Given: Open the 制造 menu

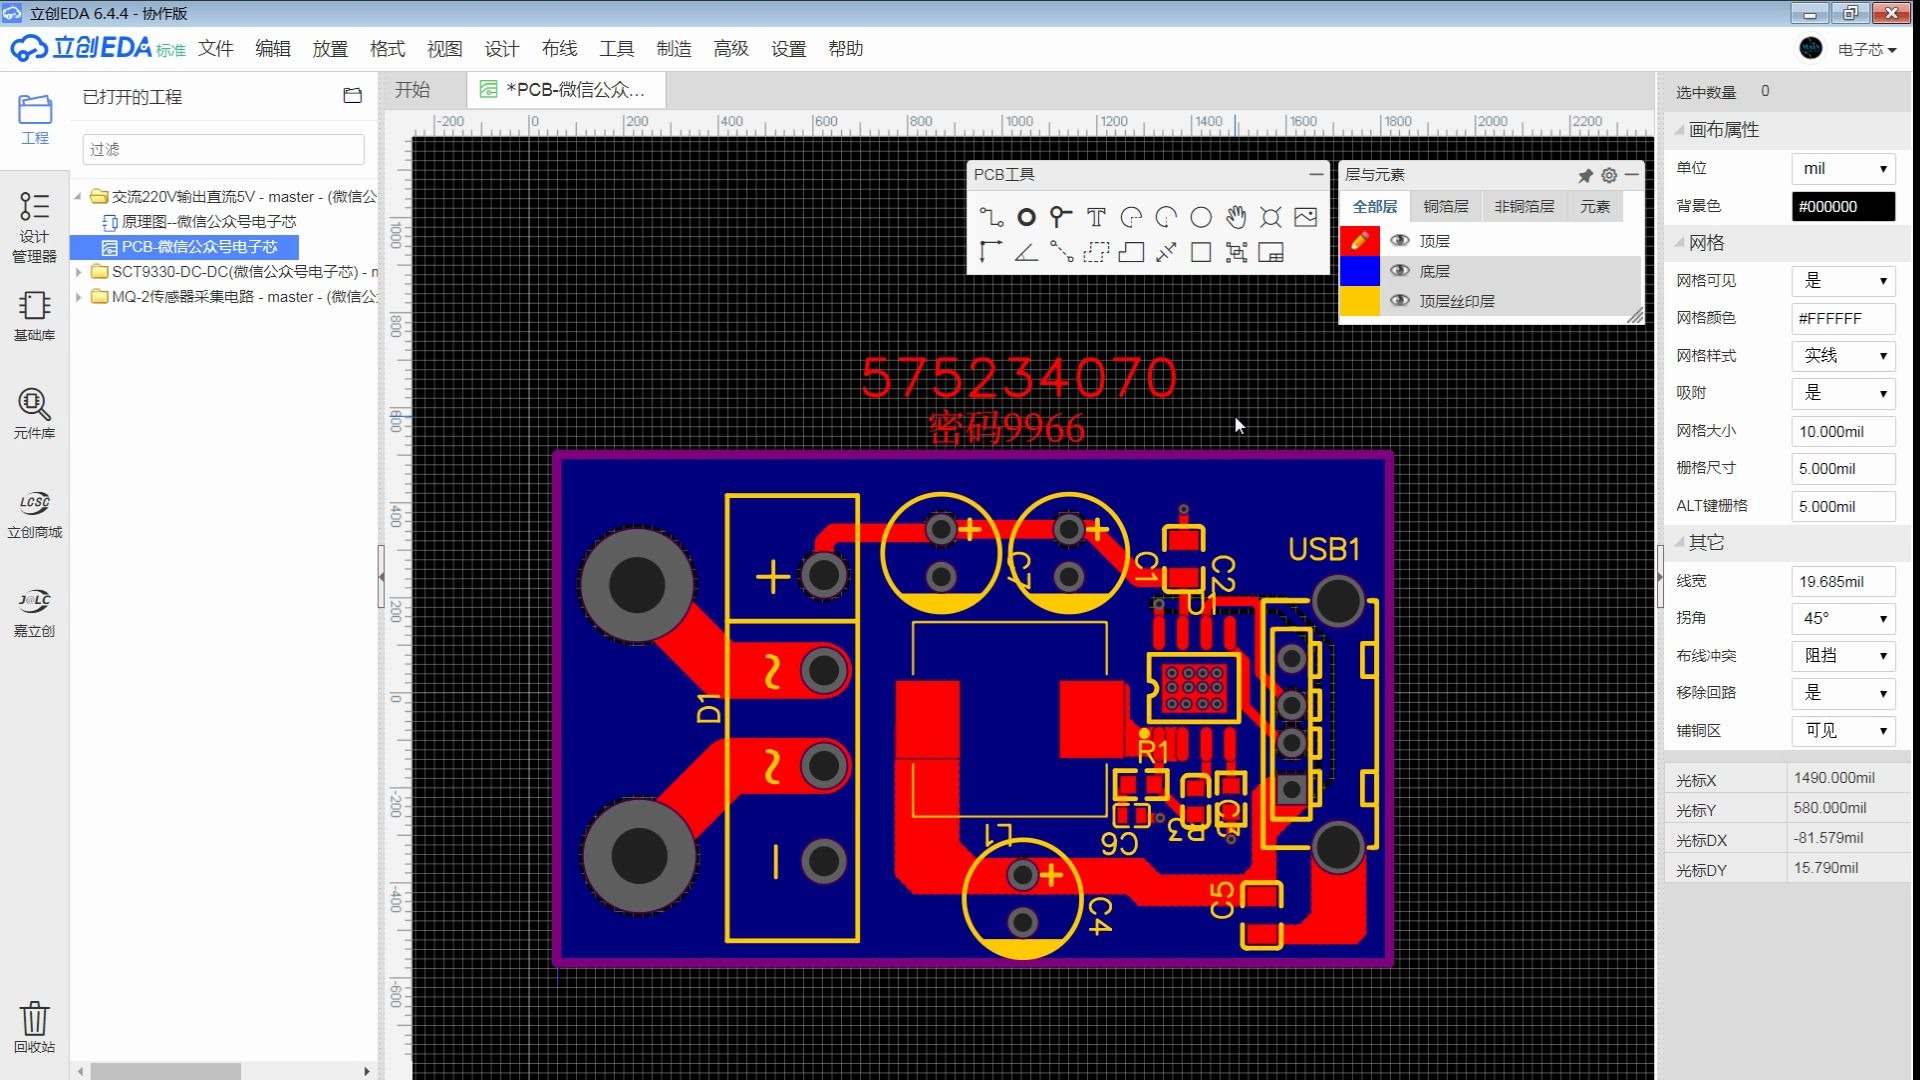Looking at the screenshot, I should tap(674, 48).
